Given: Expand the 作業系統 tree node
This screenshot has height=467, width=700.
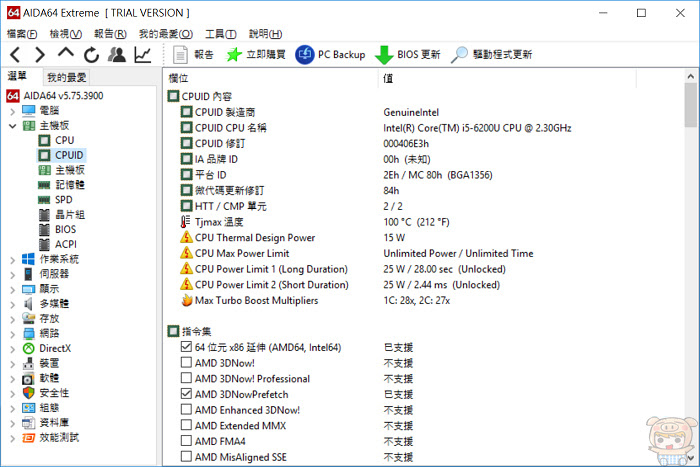Looking at the screenshot, I should 12,260.
